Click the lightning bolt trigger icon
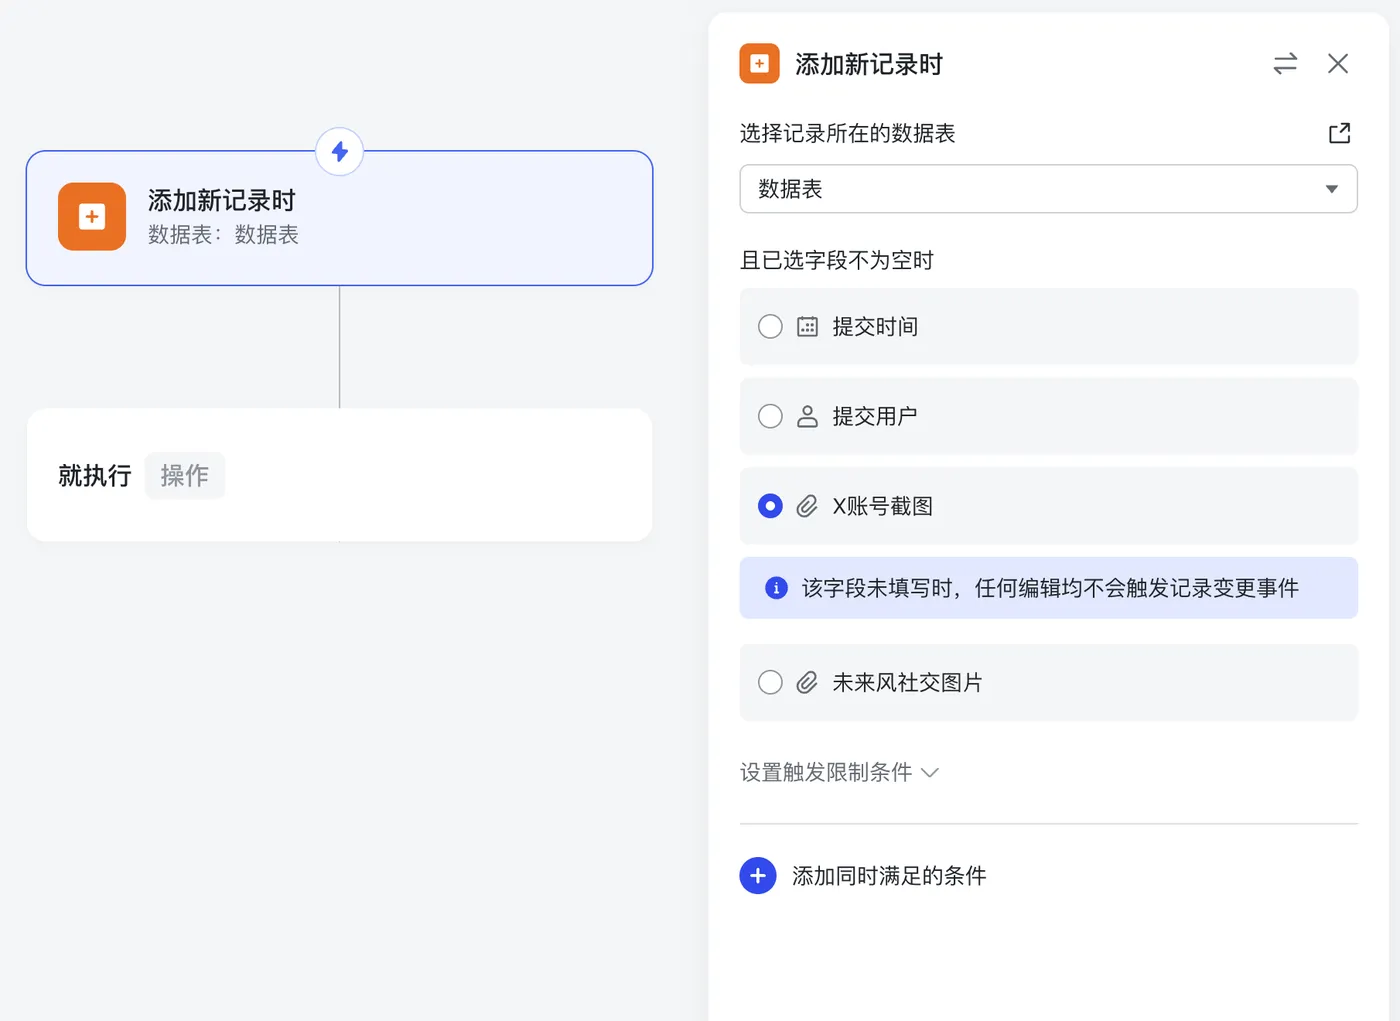This screenshot has width=1400, height=1021. [339, 152]
